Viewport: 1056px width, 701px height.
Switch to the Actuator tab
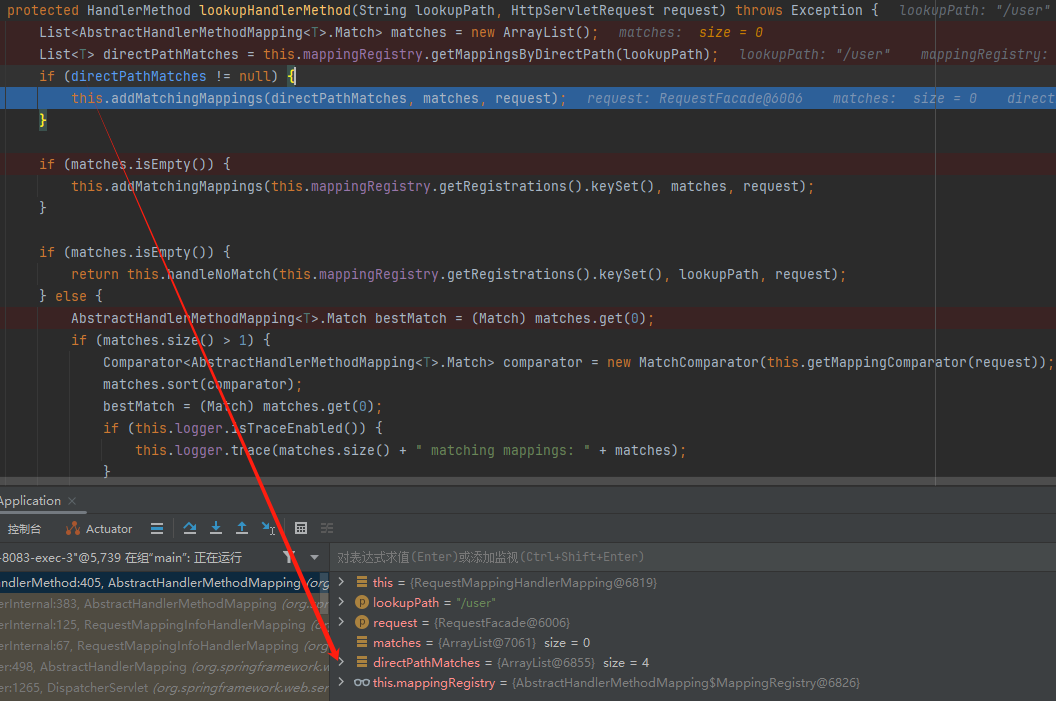click(x=99, y=529)
